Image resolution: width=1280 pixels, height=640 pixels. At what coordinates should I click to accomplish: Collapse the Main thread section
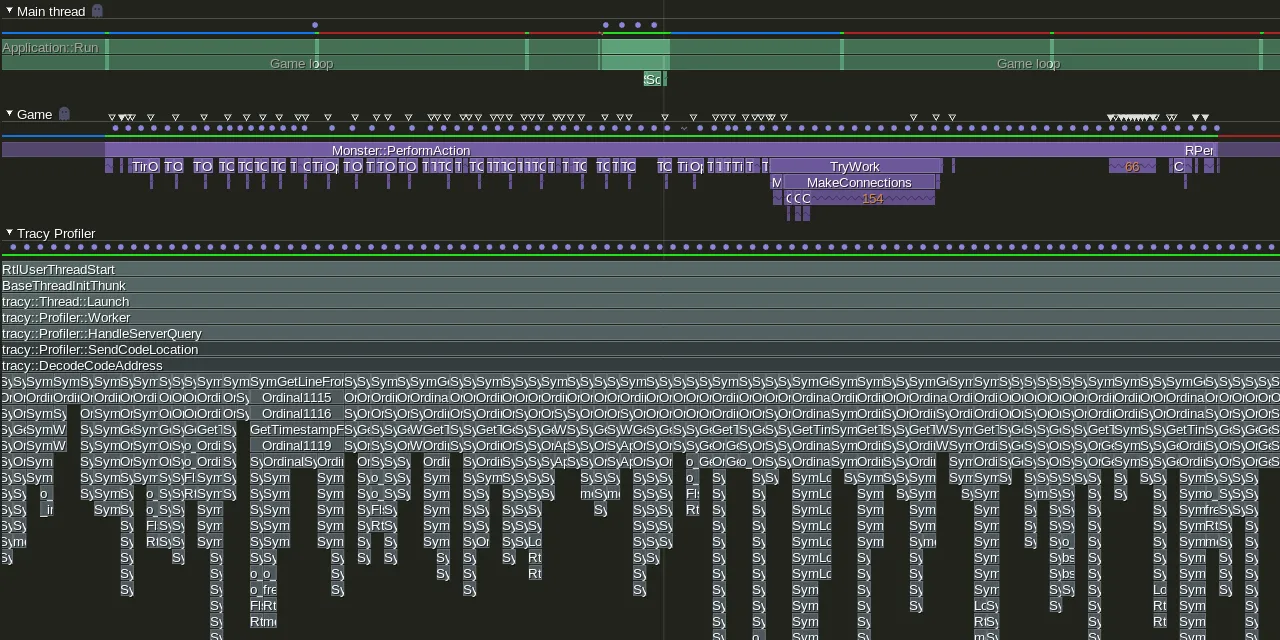tap(9, 11)
